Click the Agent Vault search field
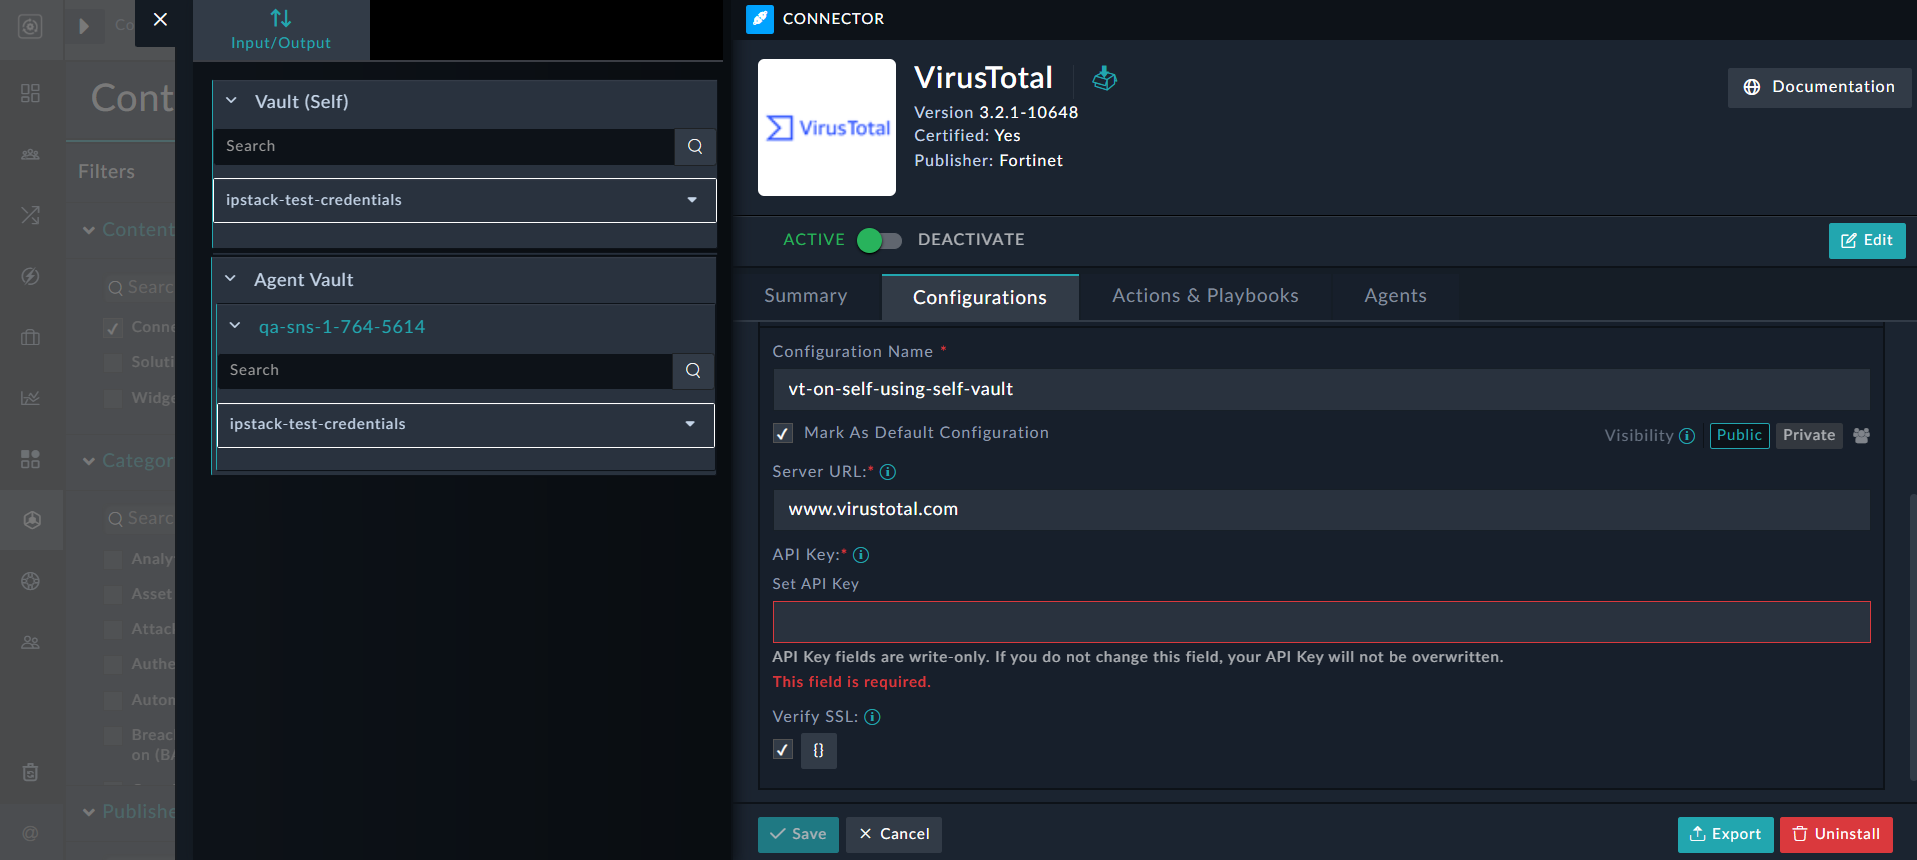1917x860 pixels. click(x=445, y=370)
